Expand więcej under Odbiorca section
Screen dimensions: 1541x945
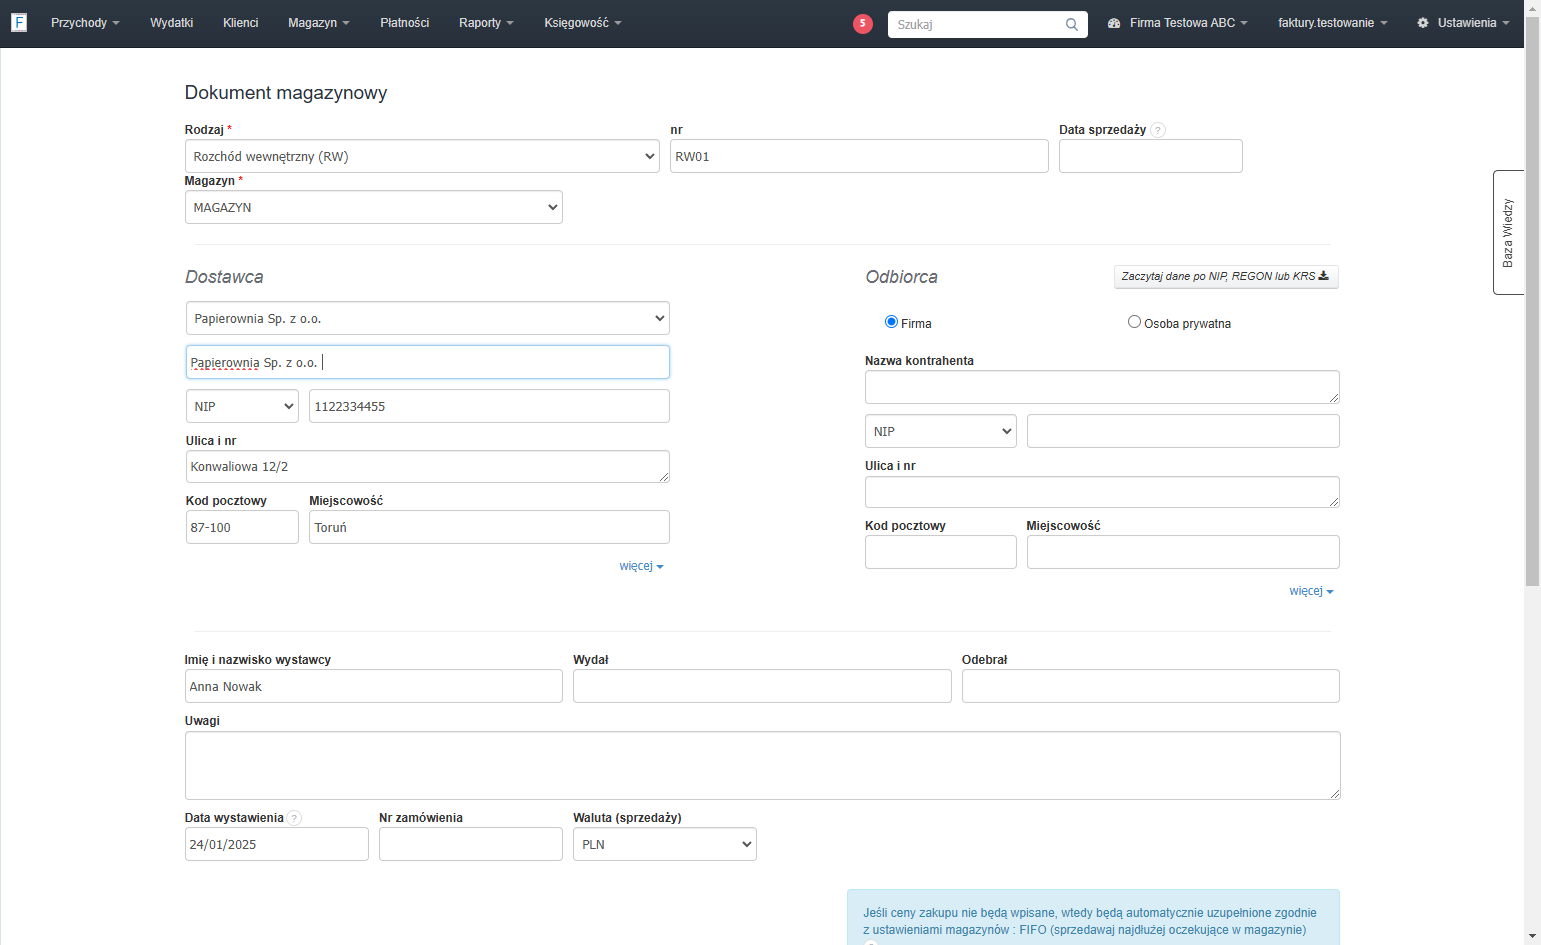(x=1311, y=591)
